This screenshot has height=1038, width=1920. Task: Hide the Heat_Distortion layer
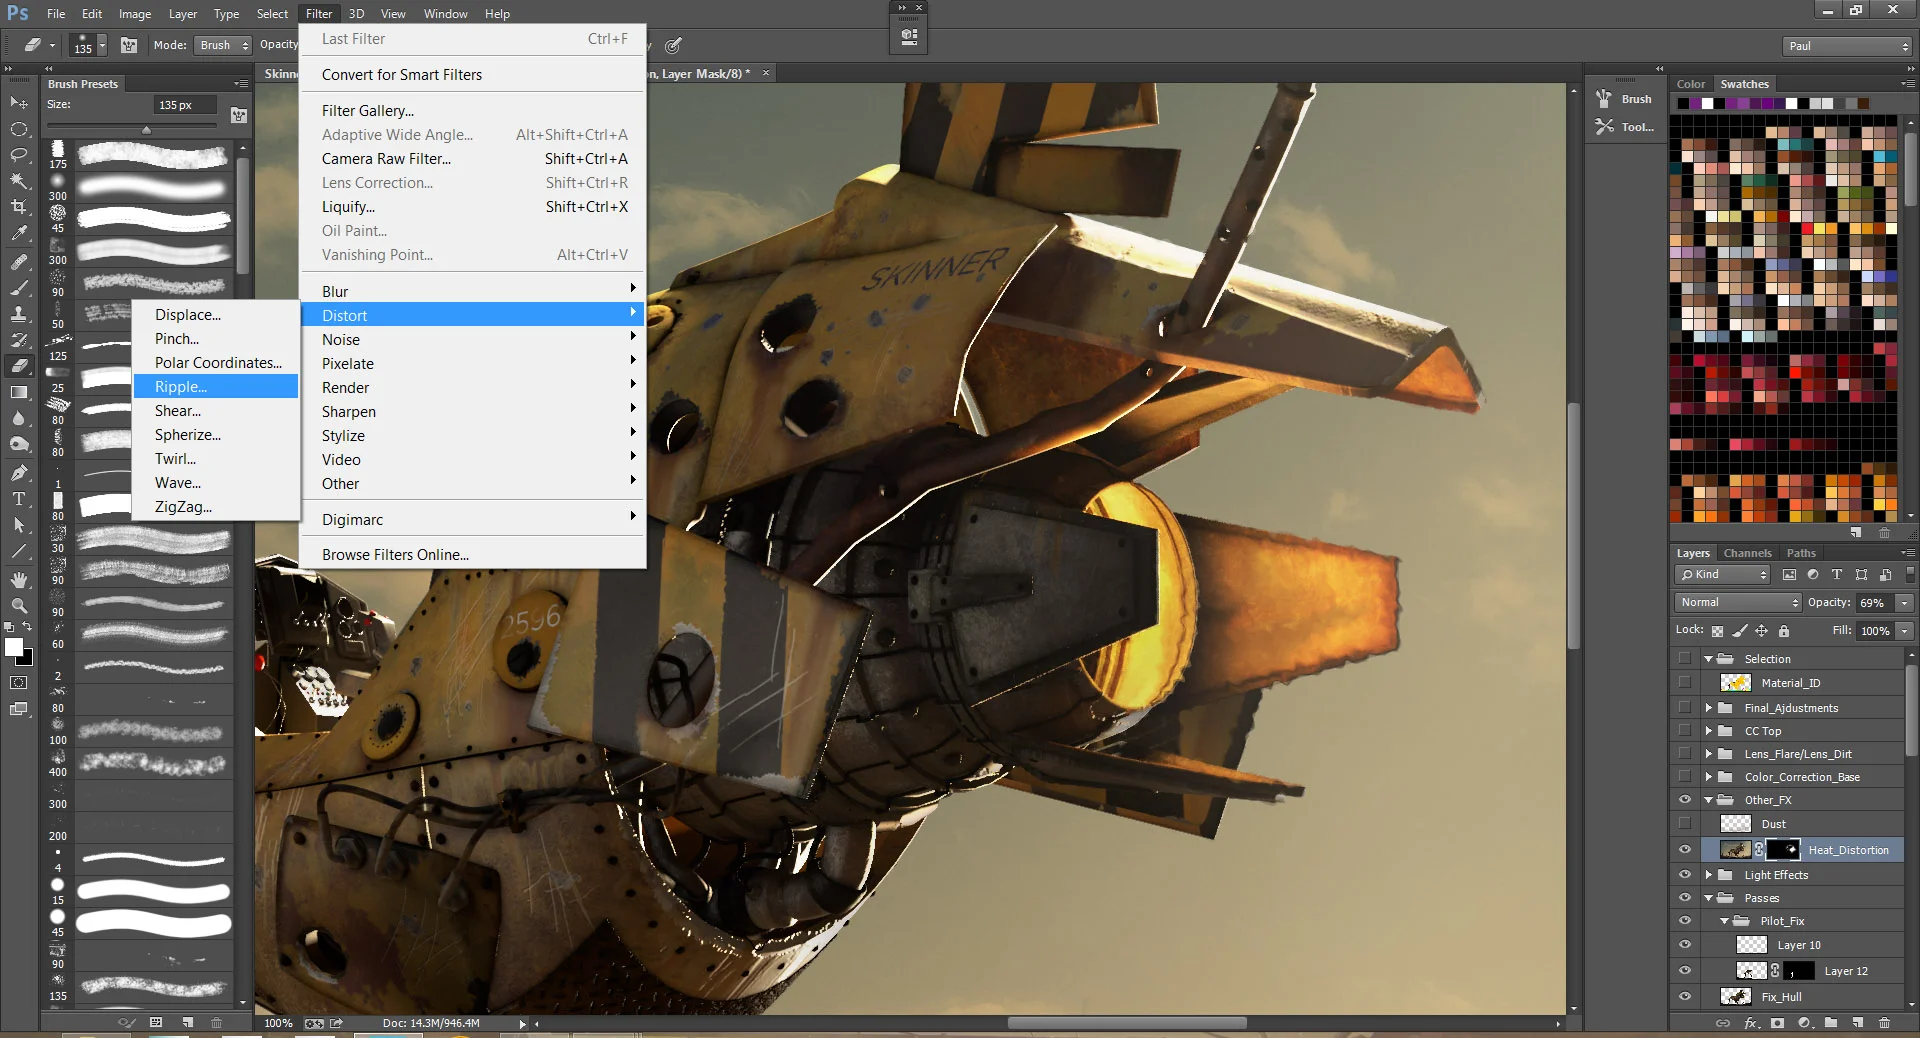point(1685,850)
